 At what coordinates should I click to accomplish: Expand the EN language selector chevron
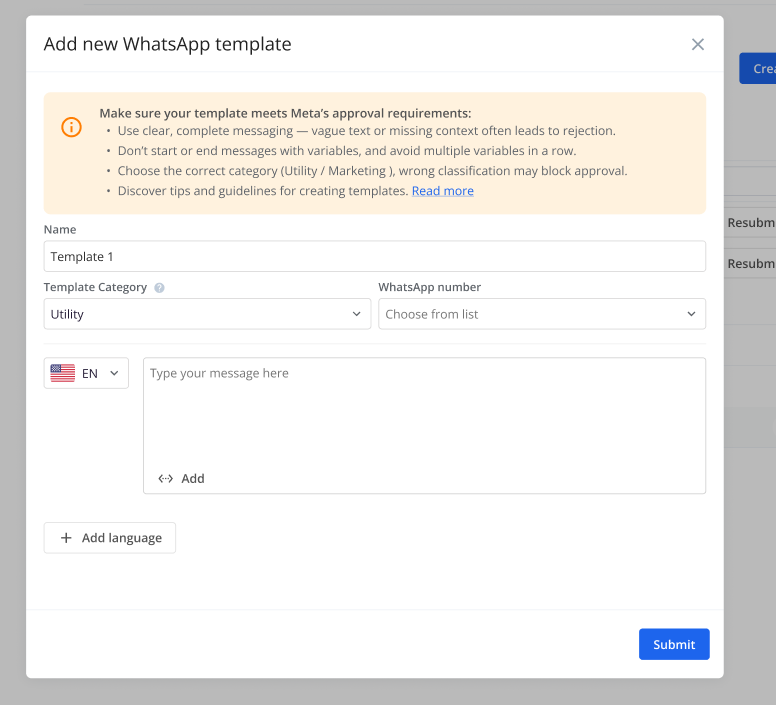point(114,373)
